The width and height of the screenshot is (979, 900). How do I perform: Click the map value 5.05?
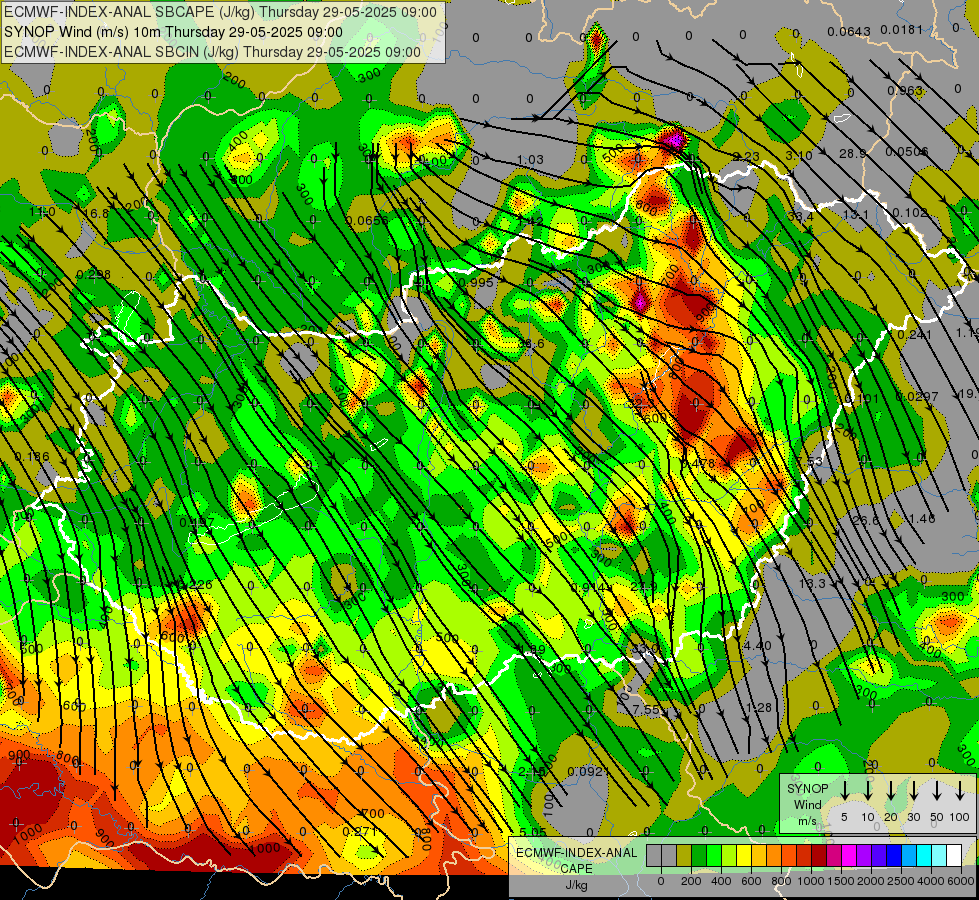coord(533,832)
